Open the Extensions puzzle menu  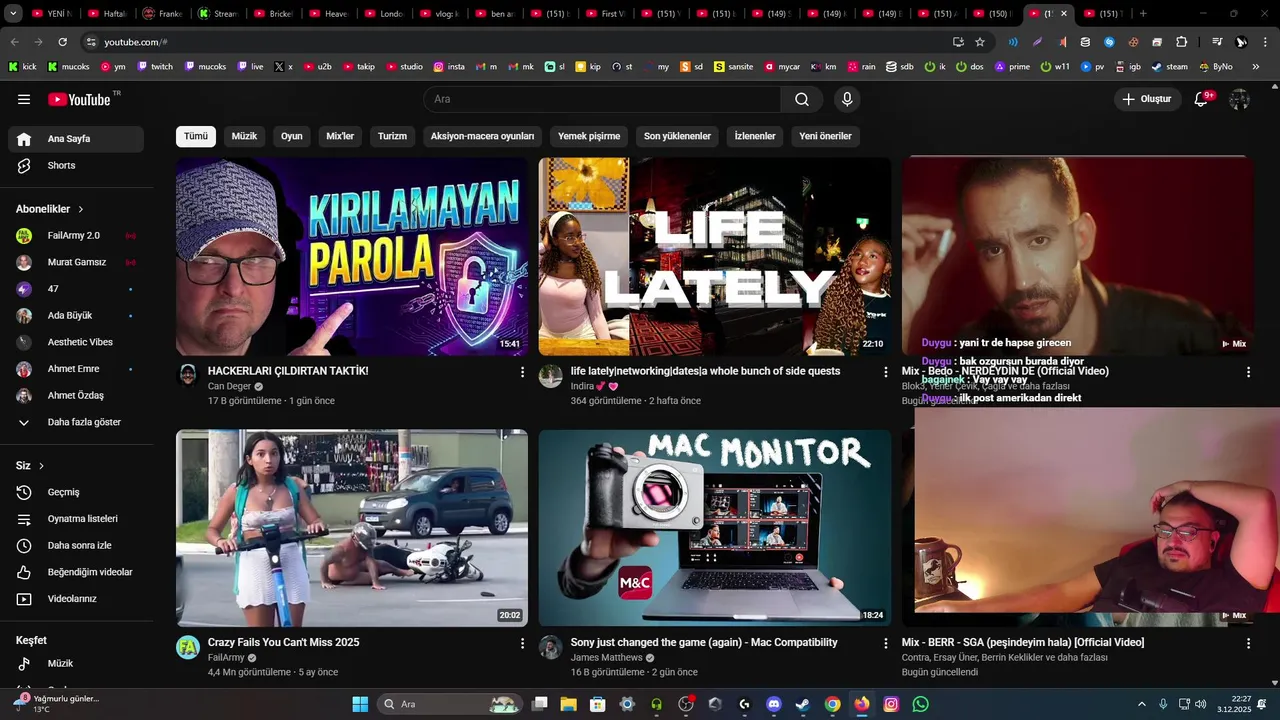click(x=1181, y=42)
